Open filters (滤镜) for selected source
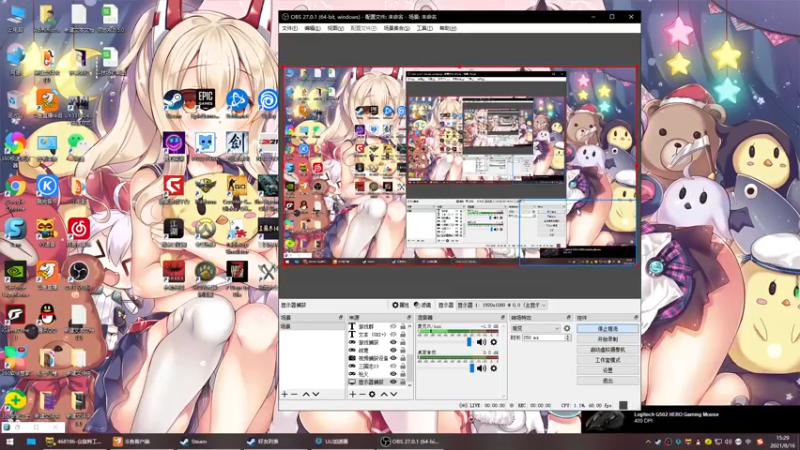The image size is (800, 450). pos(422,305)
